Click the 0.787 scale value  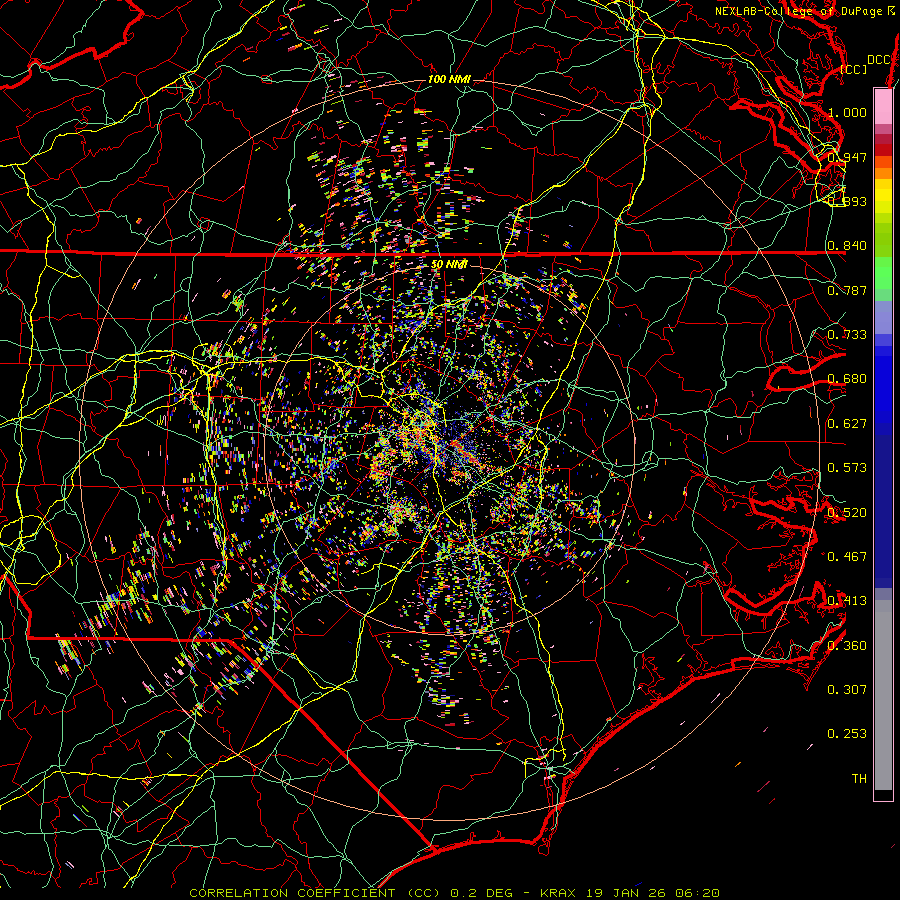coord(847,290)
